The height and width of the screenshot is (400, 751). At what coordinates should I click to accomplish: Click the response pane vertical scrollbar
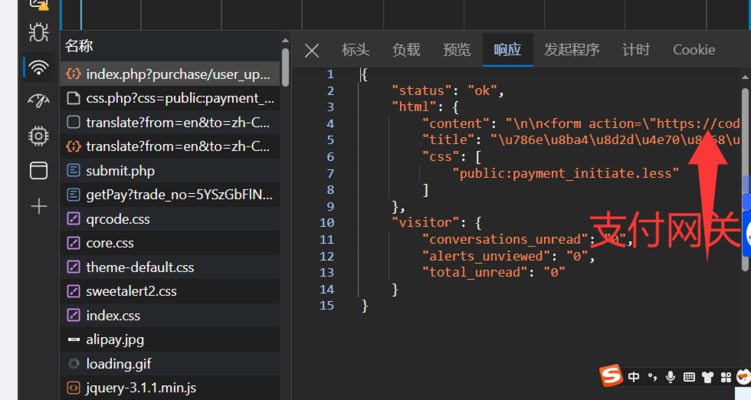click(745, 179)
